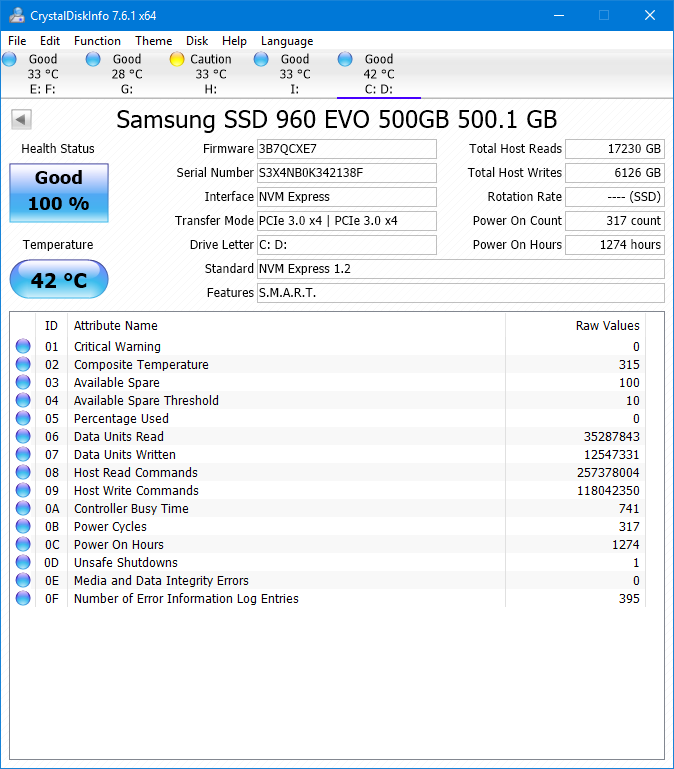Click status orb for Percentage Used row
Screen dimensions: 674x769
pyautogui.click(x=23, y=418)
